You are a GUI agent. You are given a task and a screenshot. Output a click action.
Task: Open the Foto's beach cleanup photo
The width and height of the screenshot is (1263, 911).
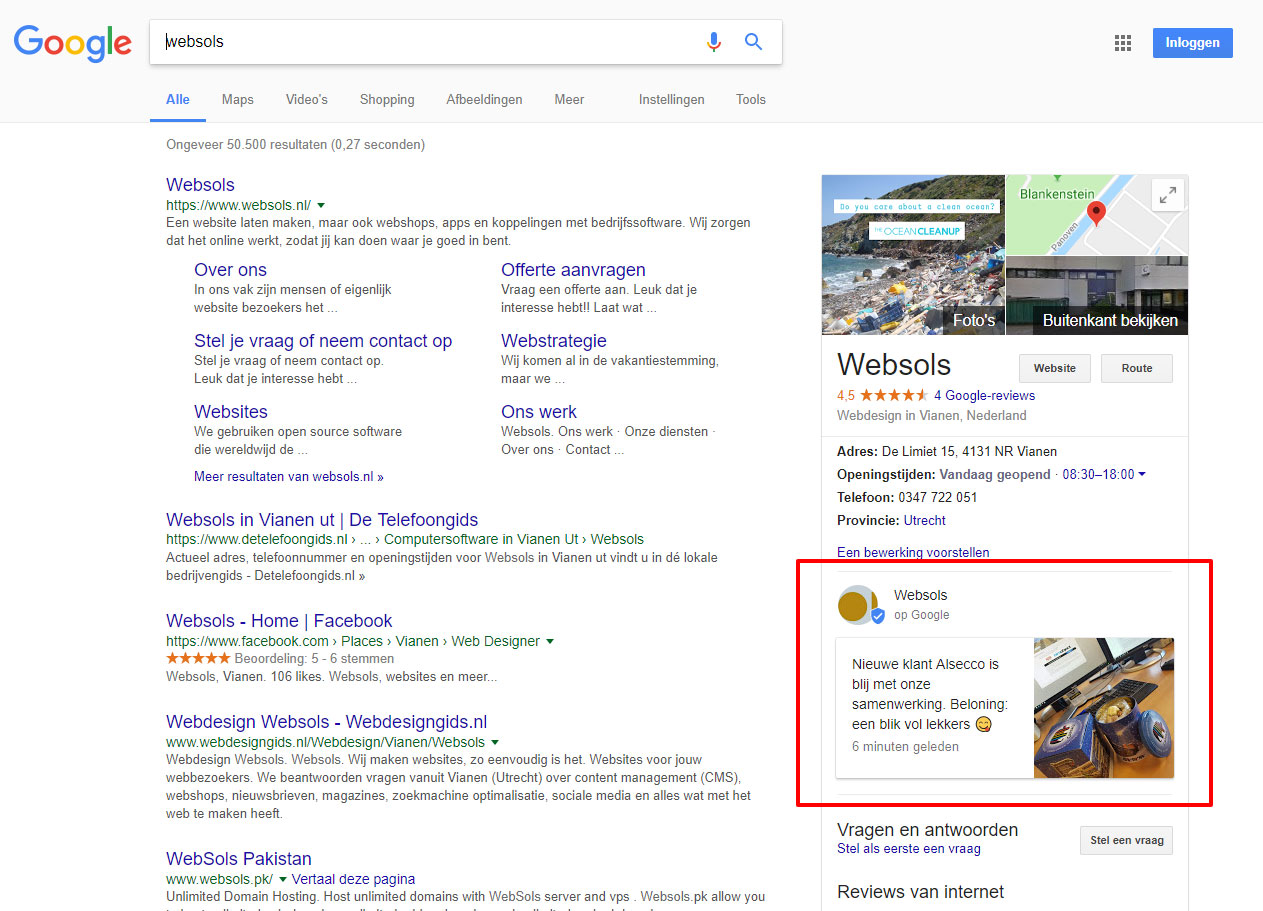pos(913,255)
